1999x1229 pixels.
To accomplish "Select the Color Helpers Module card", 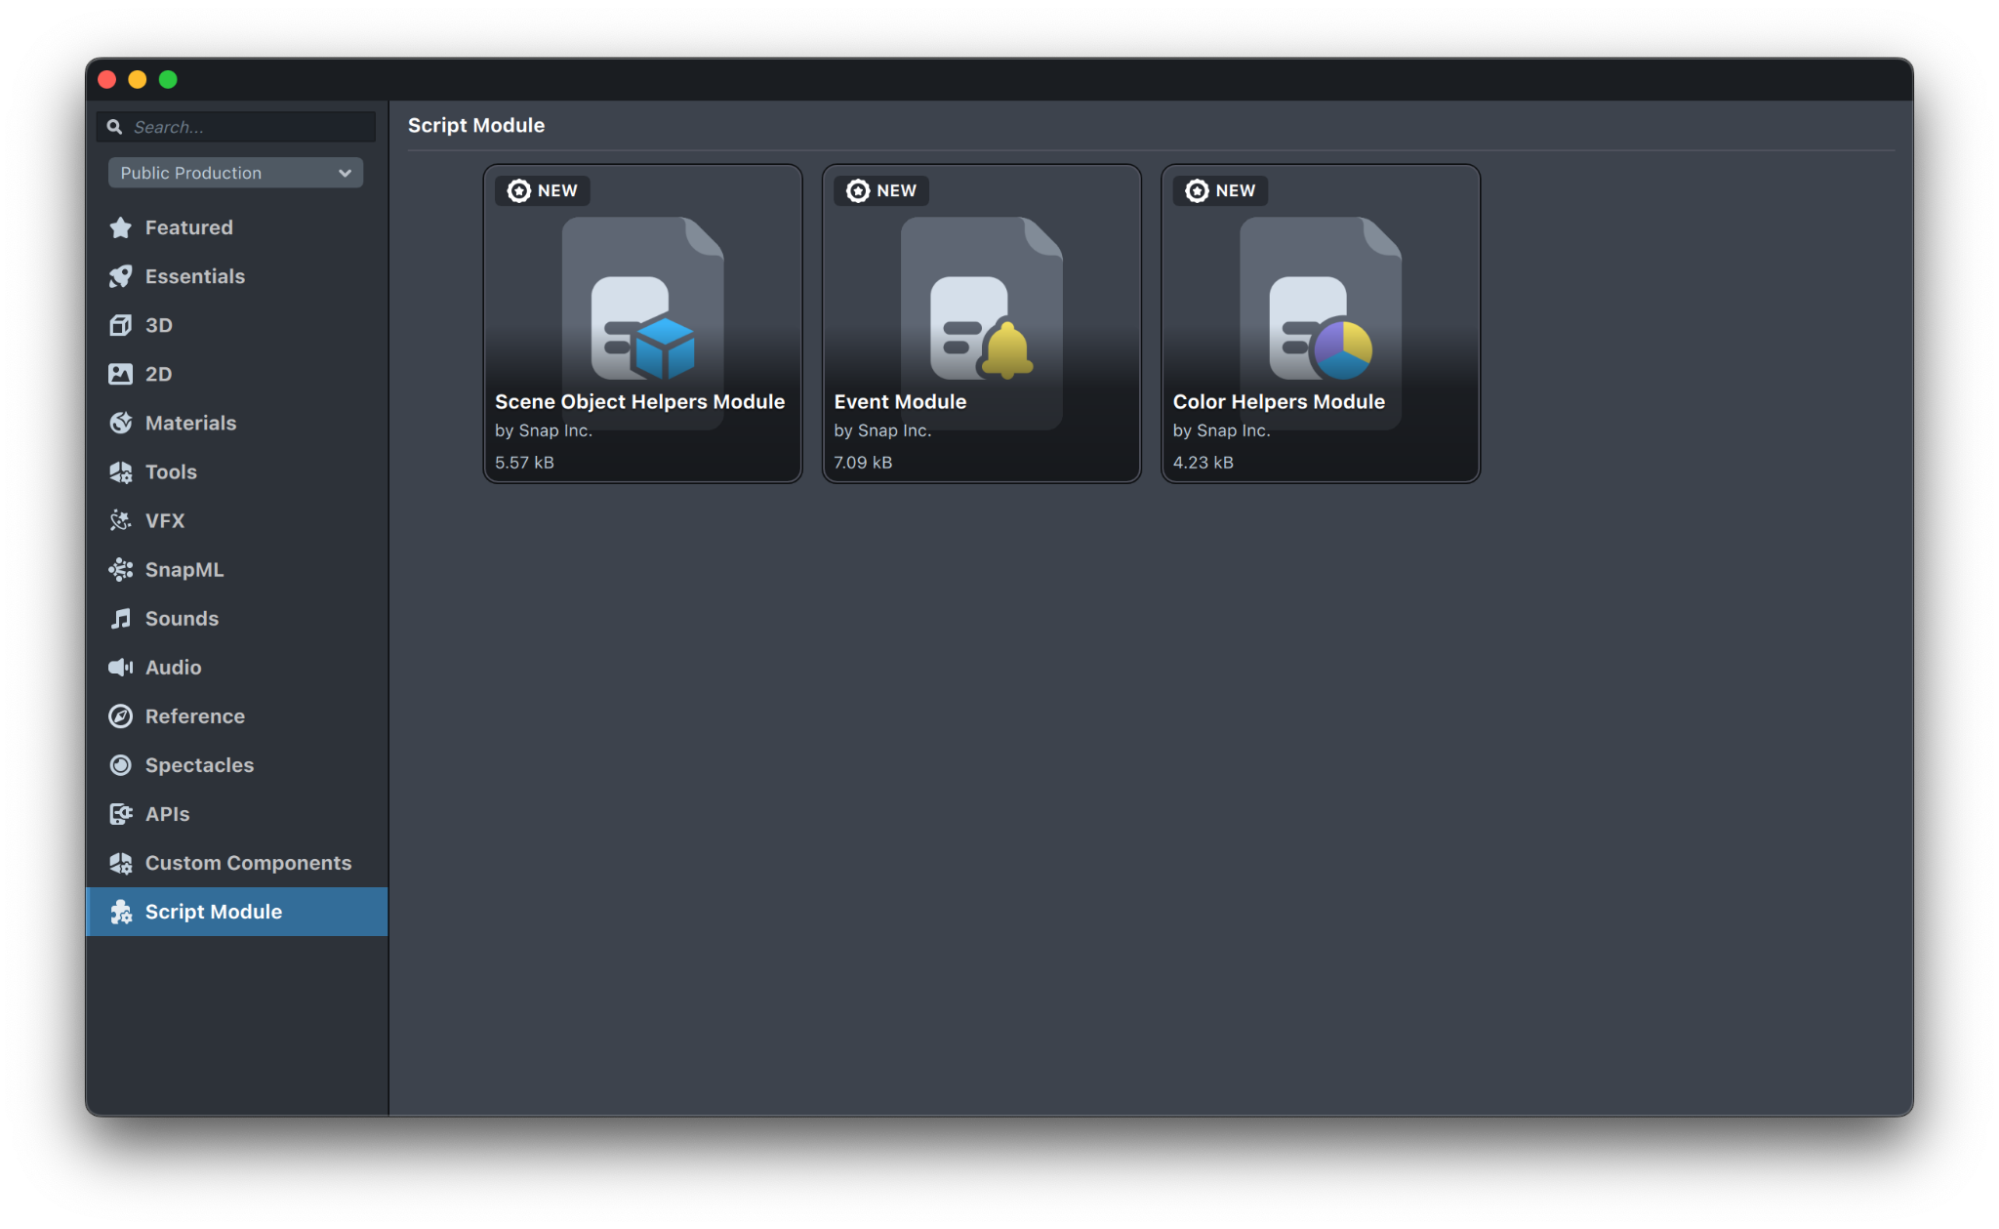I will pos(1320,323).
